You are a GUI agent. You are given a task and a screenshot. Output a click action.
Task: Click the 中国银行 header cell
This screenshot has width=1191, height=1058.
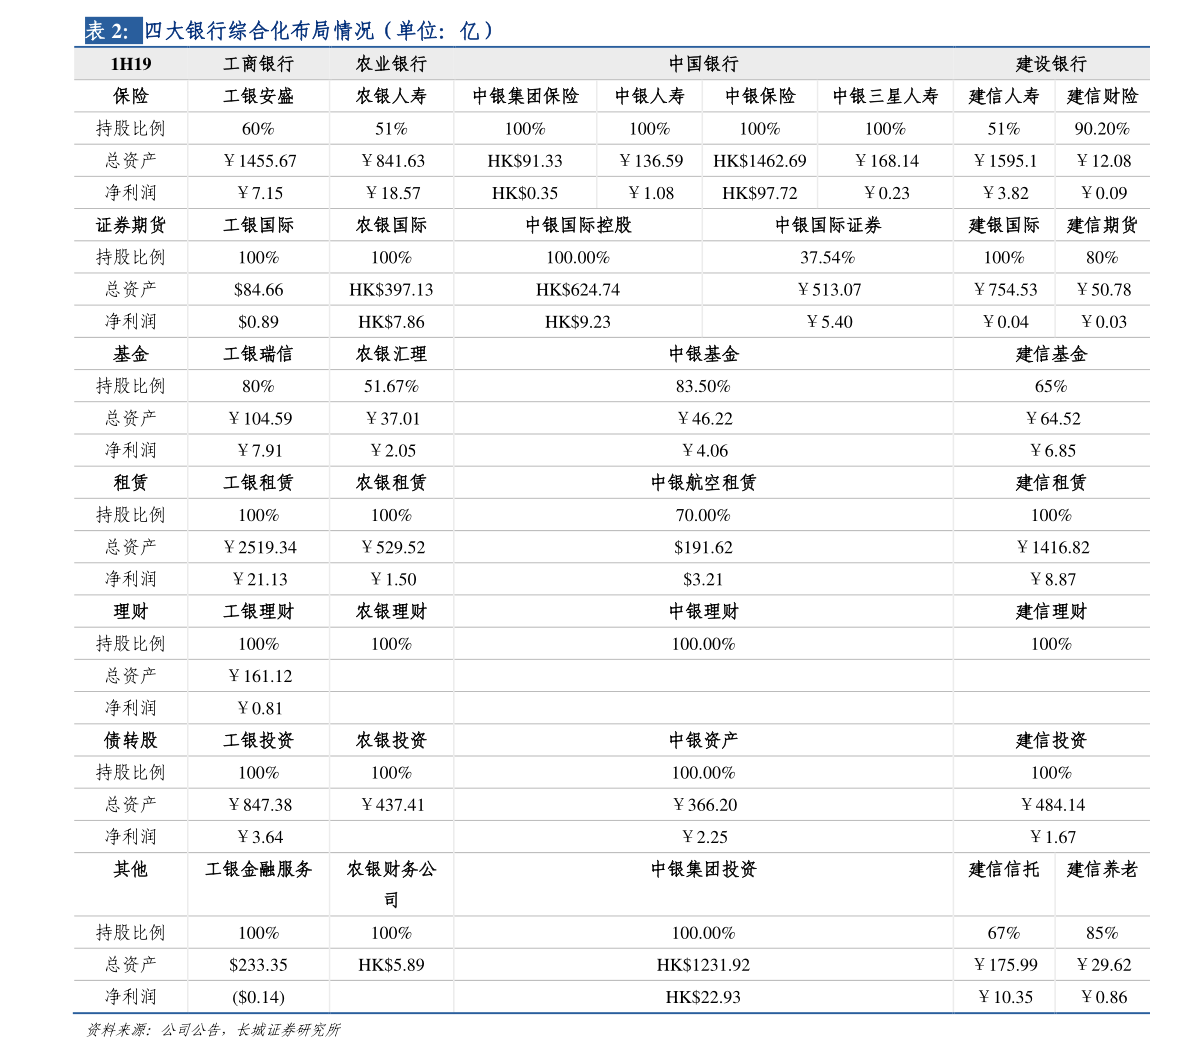point(703,64)
